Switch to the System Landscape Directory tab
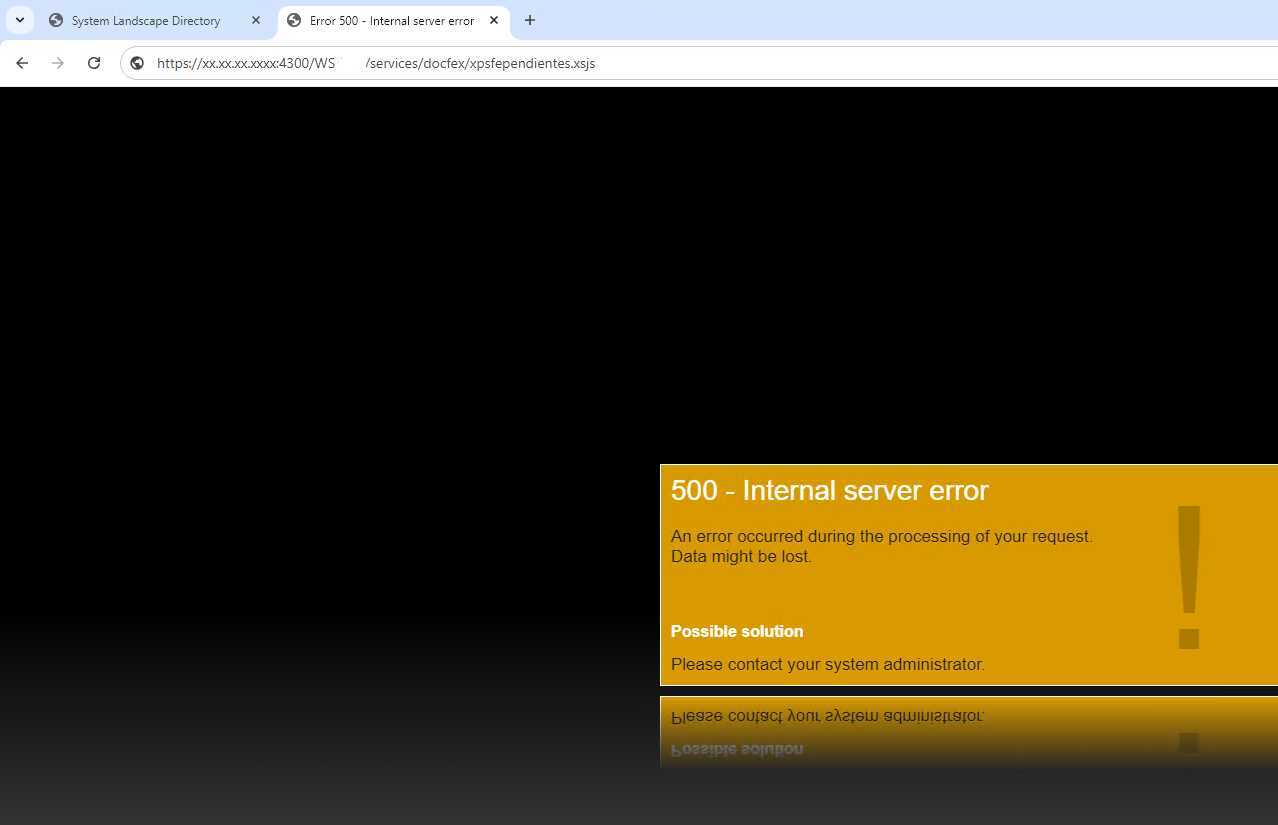The height and width of the screenshot is (825, 1278). coord(146,21)
